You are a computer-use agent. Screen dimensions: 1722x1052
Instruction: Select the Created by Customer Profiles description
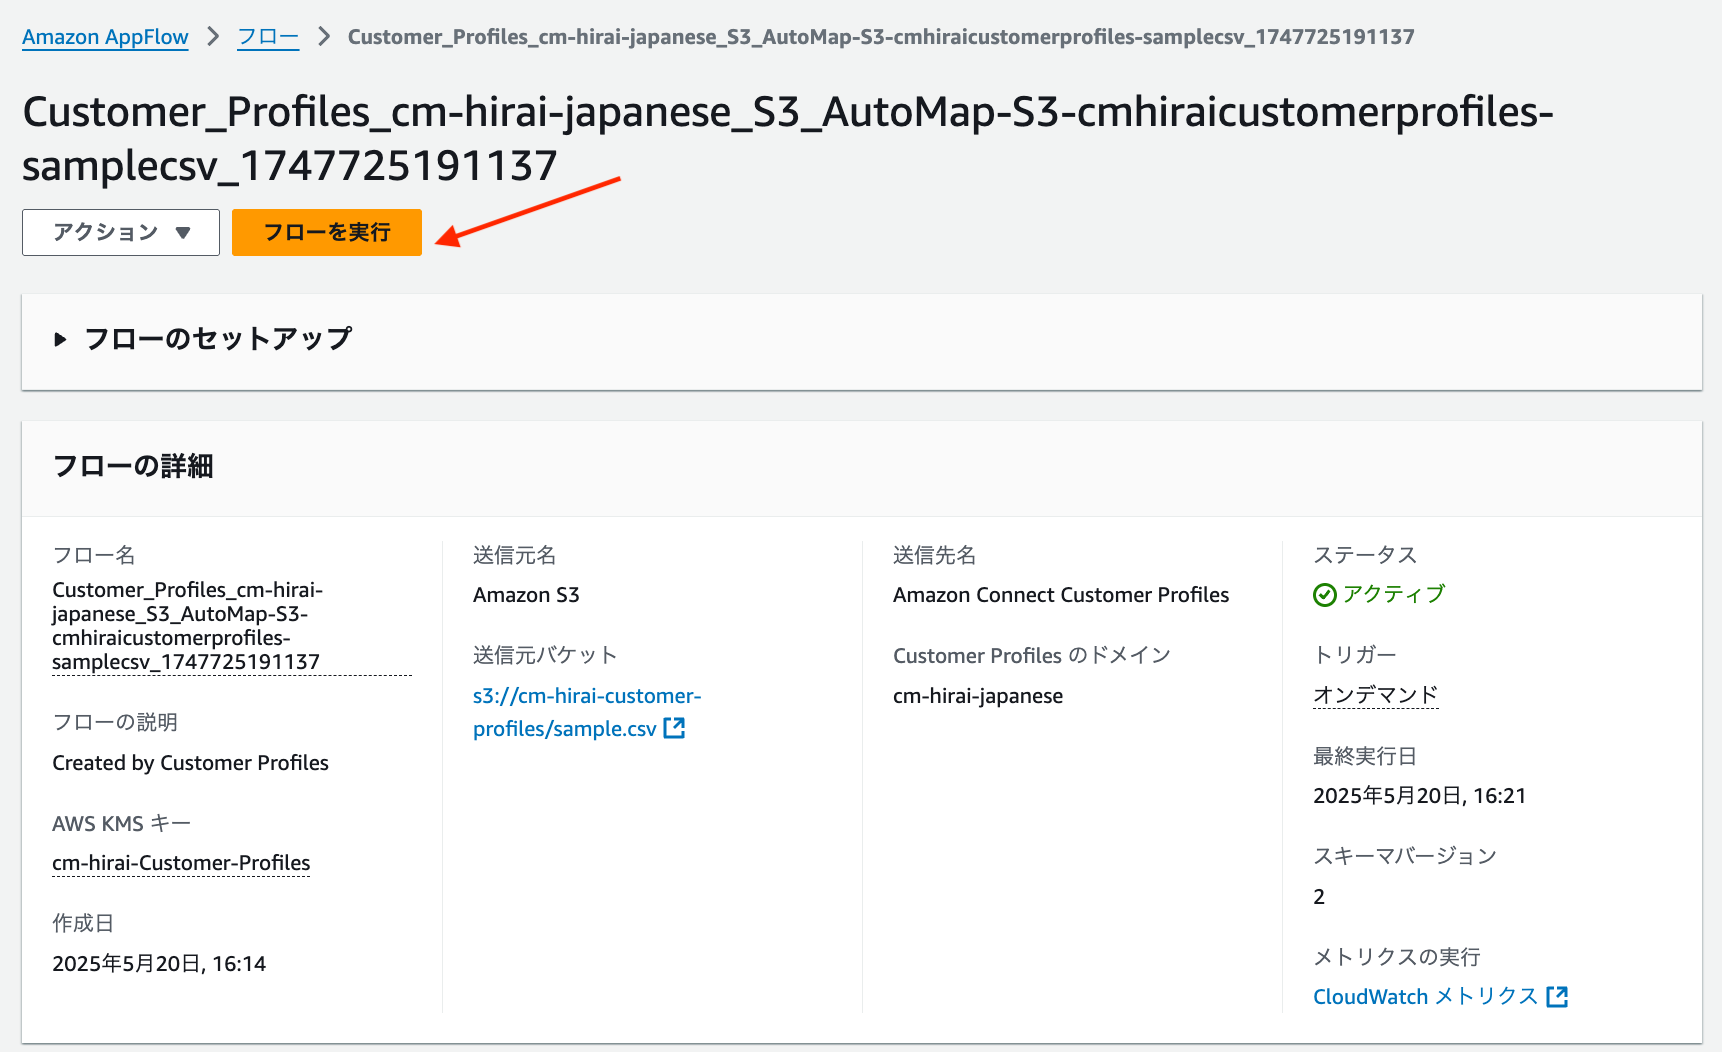click(190, 762)
